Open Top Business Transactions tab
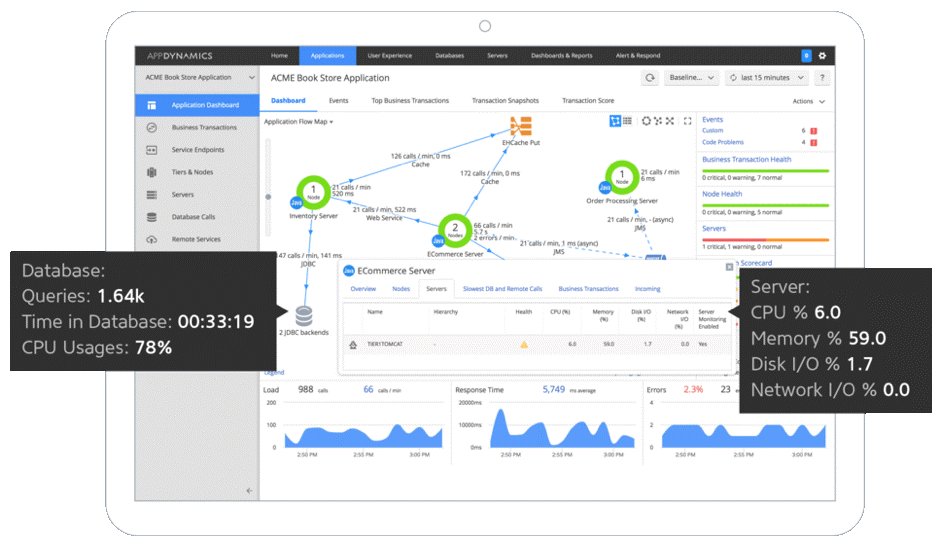941x546 pixels. 410,101
